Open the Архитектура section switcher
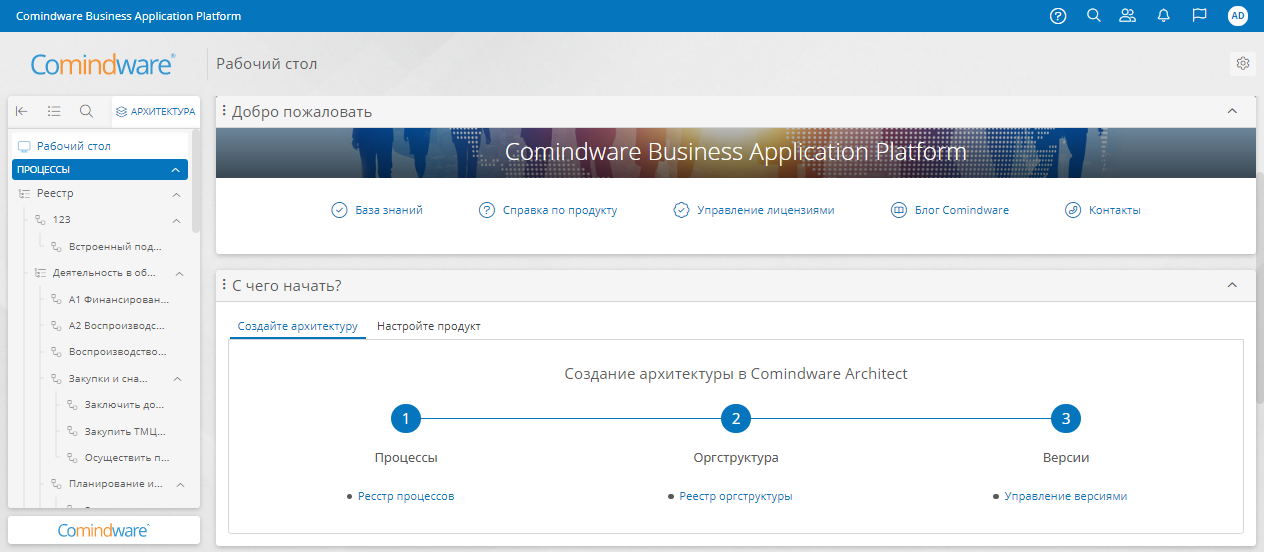Viewport: 1264px width, 552px height. (155, 112)
